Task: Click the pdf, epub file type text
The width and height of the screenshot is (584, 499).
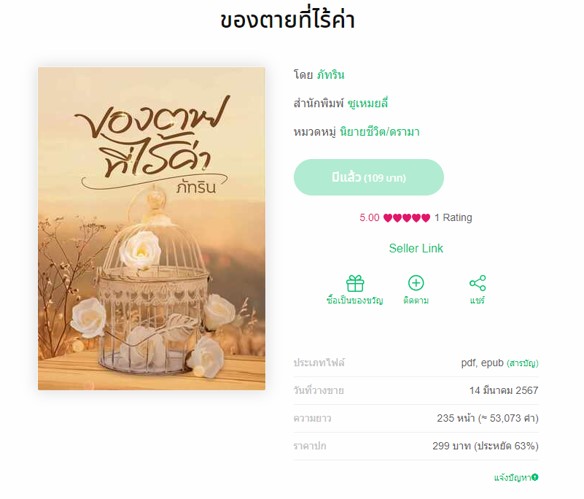Action: point(482,363)
